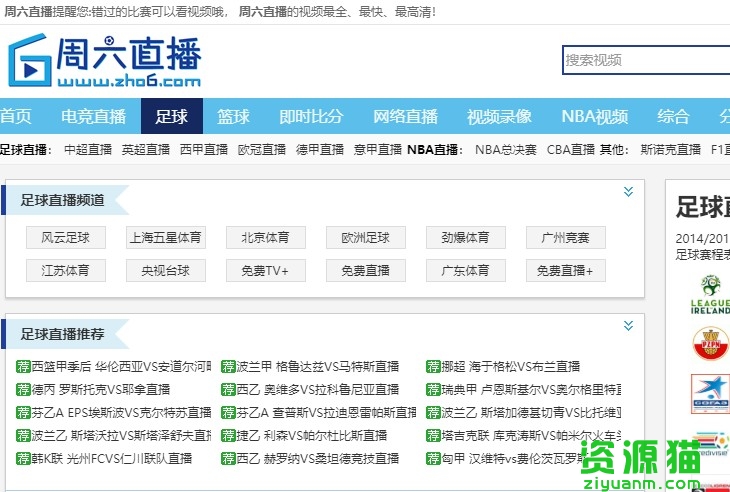Select the 广州竞赛 channel button
Screen dimensions: 730x492
(566, 238)
